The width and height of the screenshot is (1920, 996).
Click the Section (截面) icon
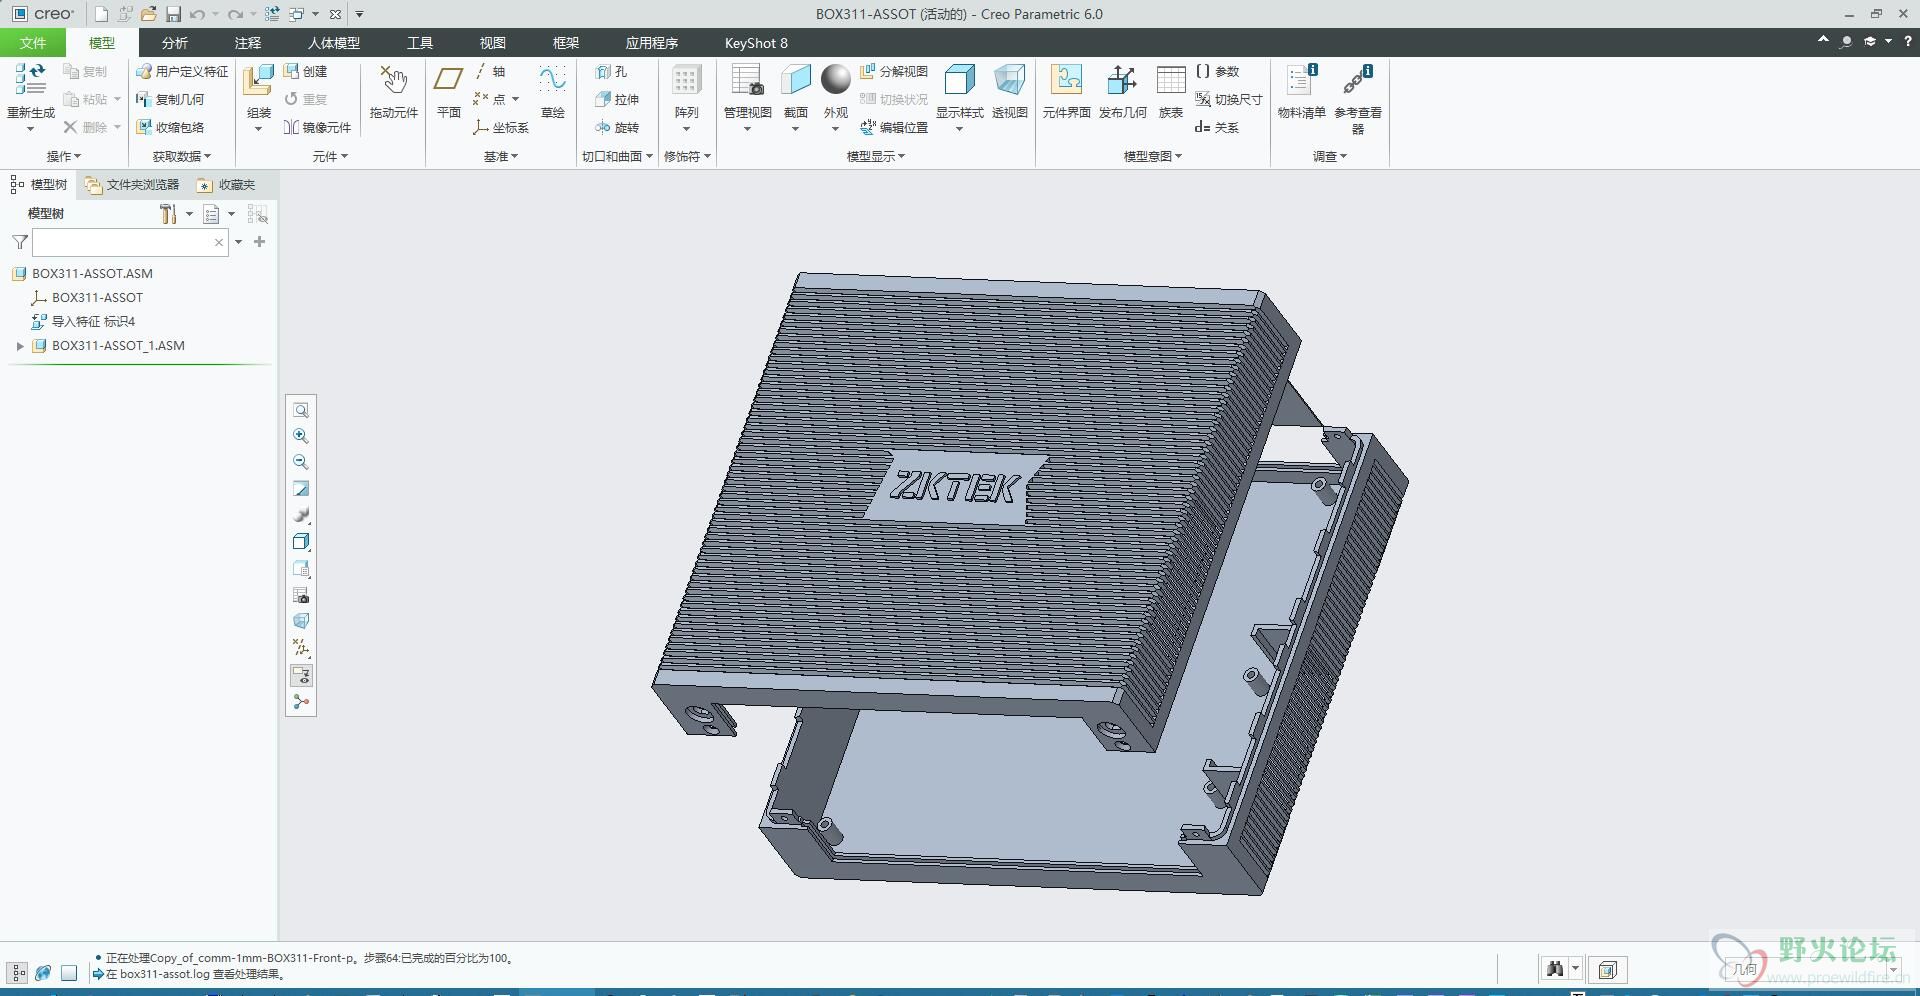(x=796, y=80)
